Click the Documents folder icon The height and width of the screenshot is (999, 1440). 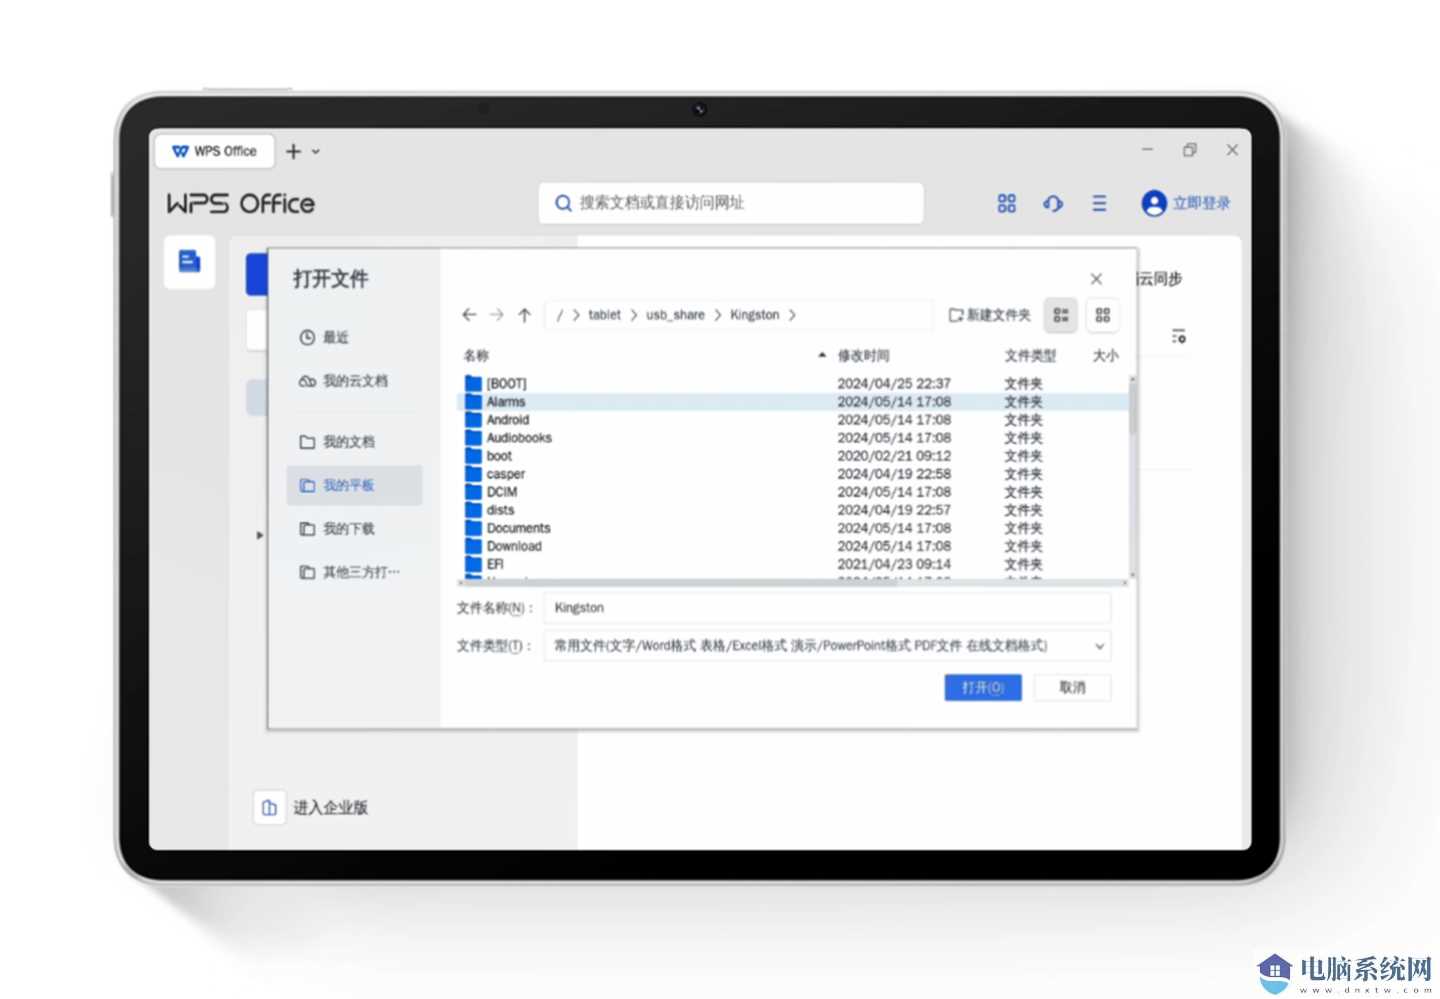(473, 528)
